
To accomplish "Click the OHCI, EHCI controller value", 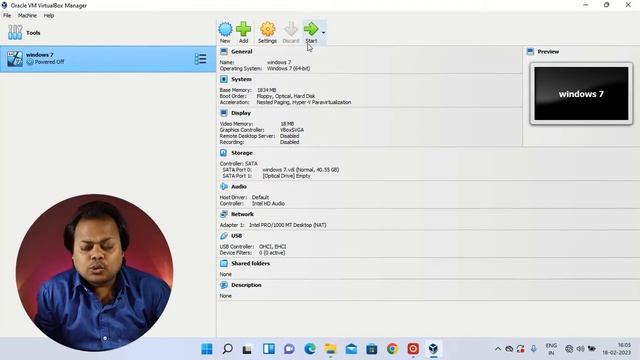I will coord(272,247).
